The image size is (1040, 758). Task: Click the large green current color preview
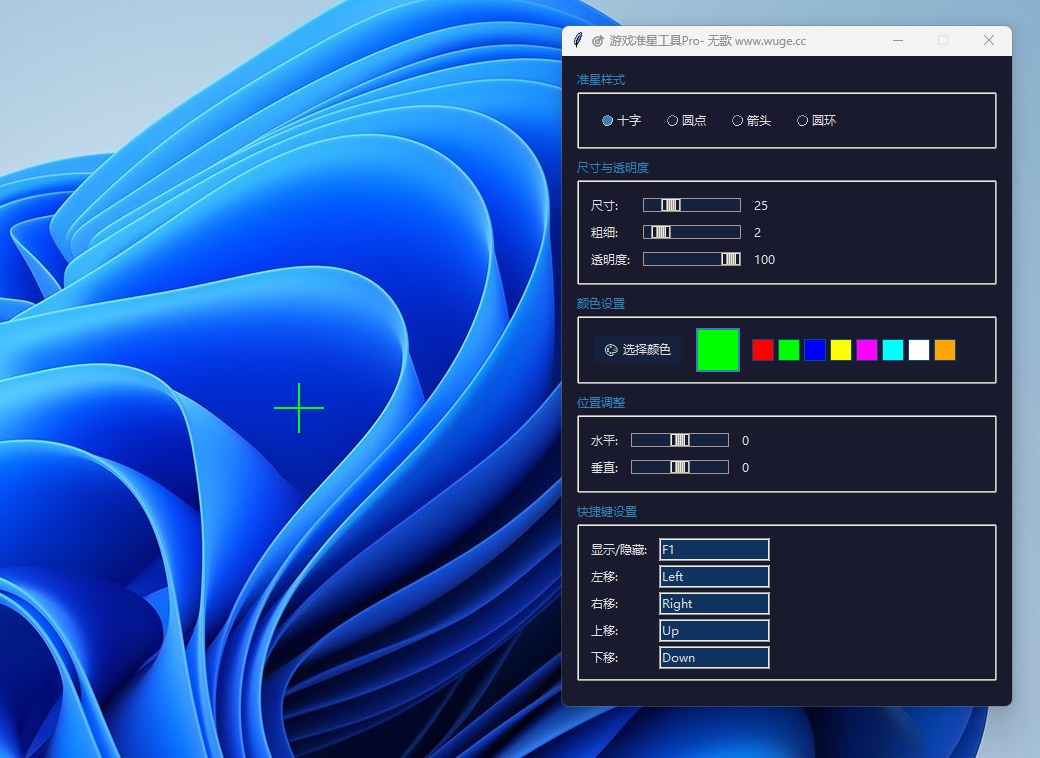[717, 350]
